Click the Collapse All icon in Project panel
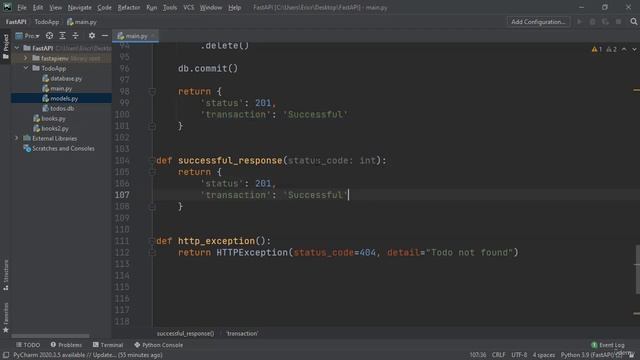The height and width of the screenshot is (360, 640). 76,36
